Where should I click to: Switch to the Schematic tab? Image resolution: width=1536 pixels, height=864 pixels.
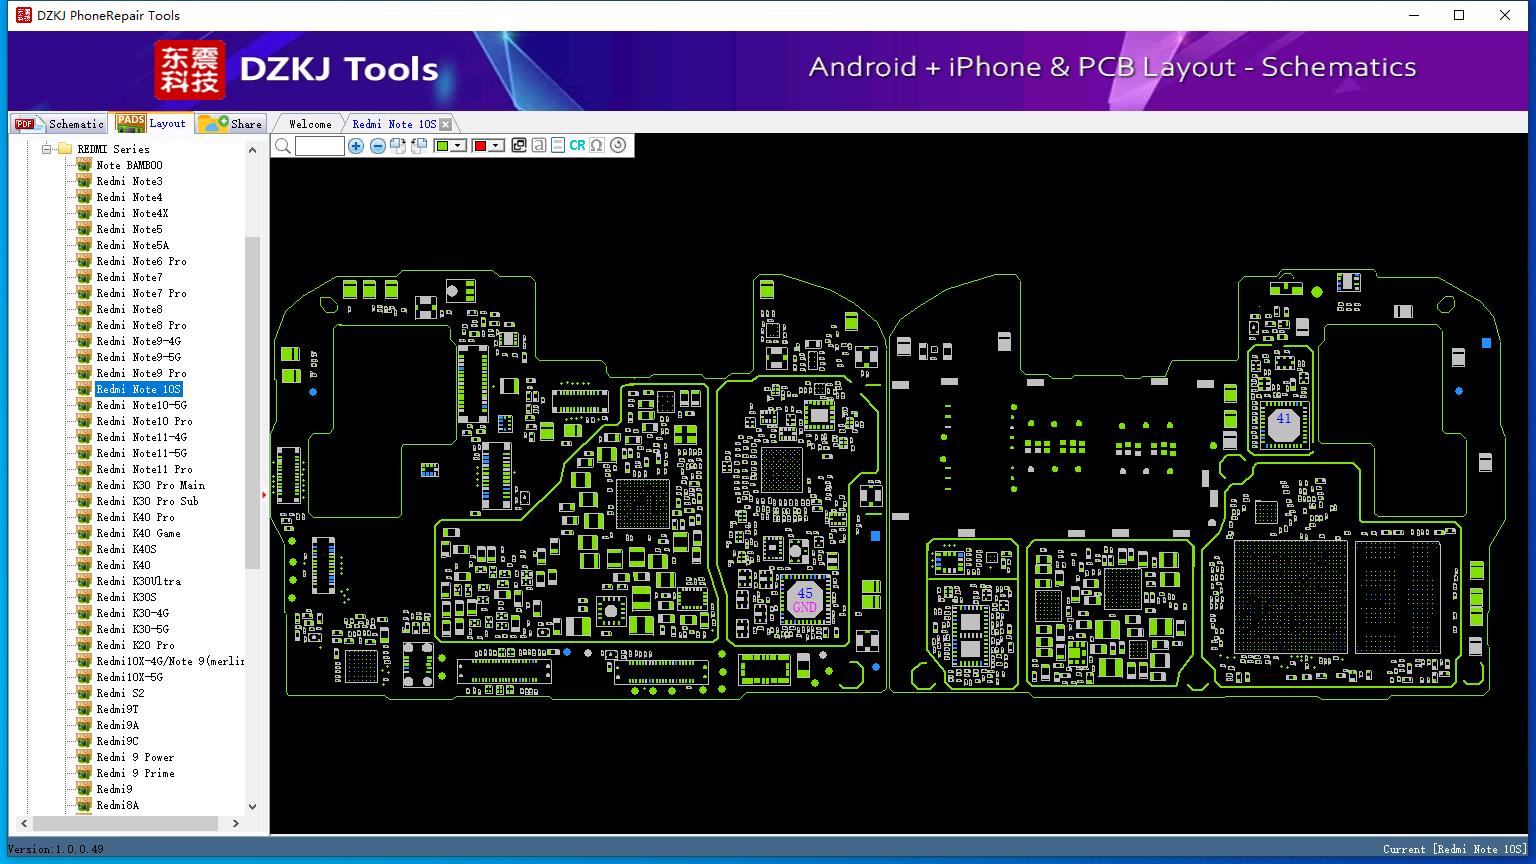click(59, 124)
